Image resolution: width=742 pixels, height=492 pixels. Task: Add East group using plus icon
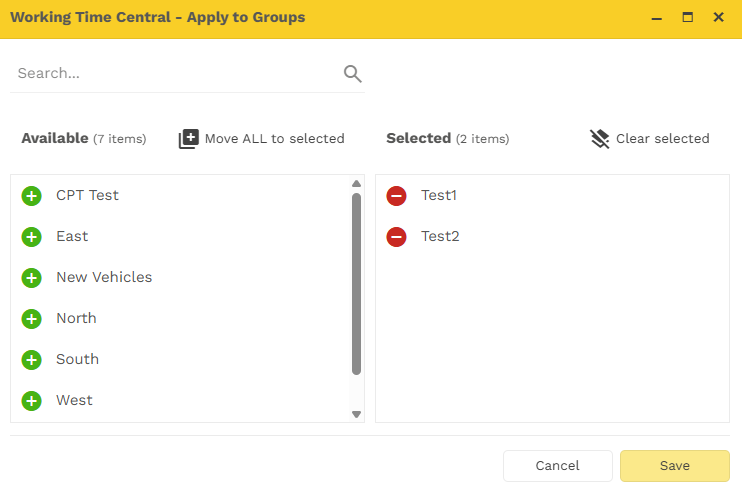[31, 237]
